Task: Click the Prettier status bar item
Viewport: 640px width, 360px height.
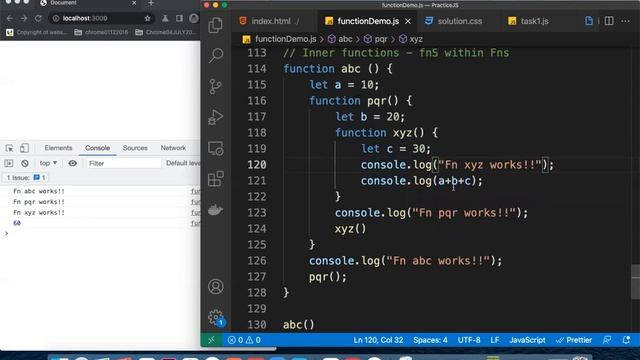Action: pyautogui.click(x=573, y=340)
